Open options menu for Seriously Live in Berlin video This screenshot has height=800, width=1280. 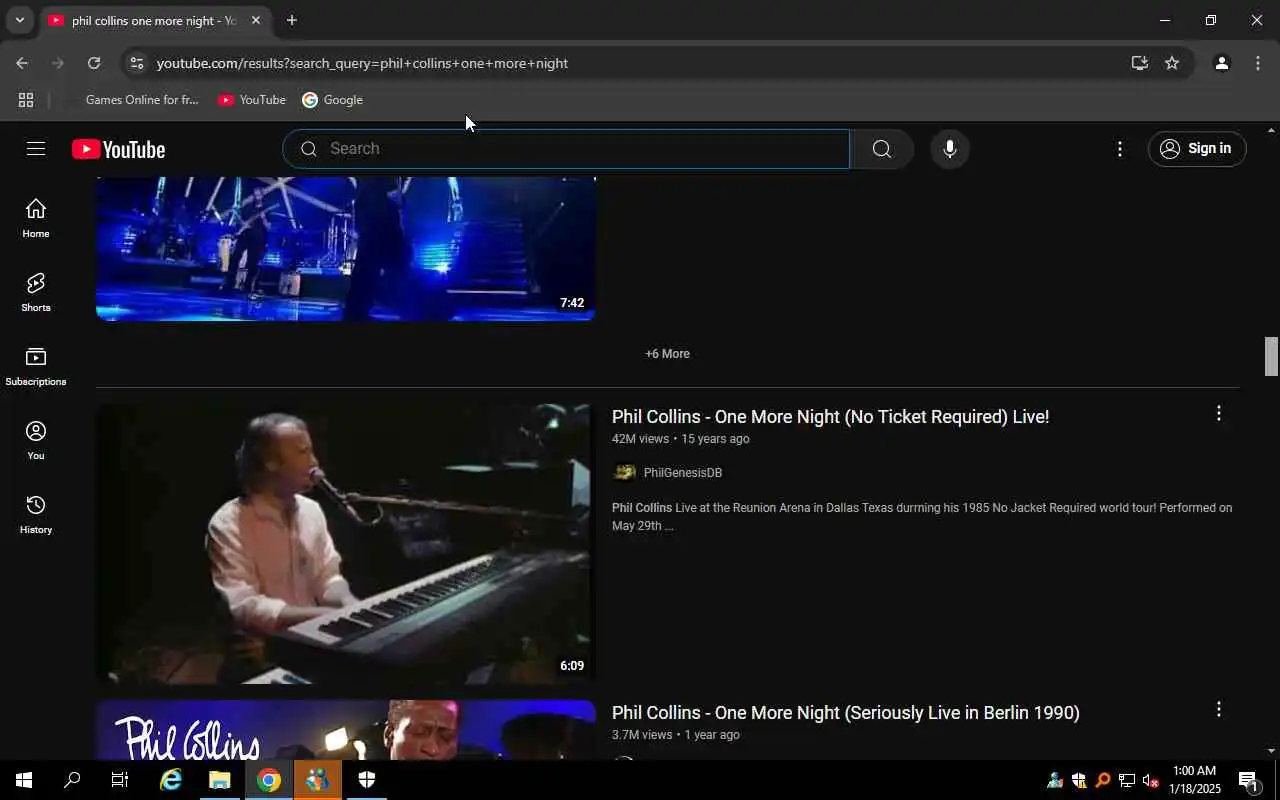click(1218, 709)
